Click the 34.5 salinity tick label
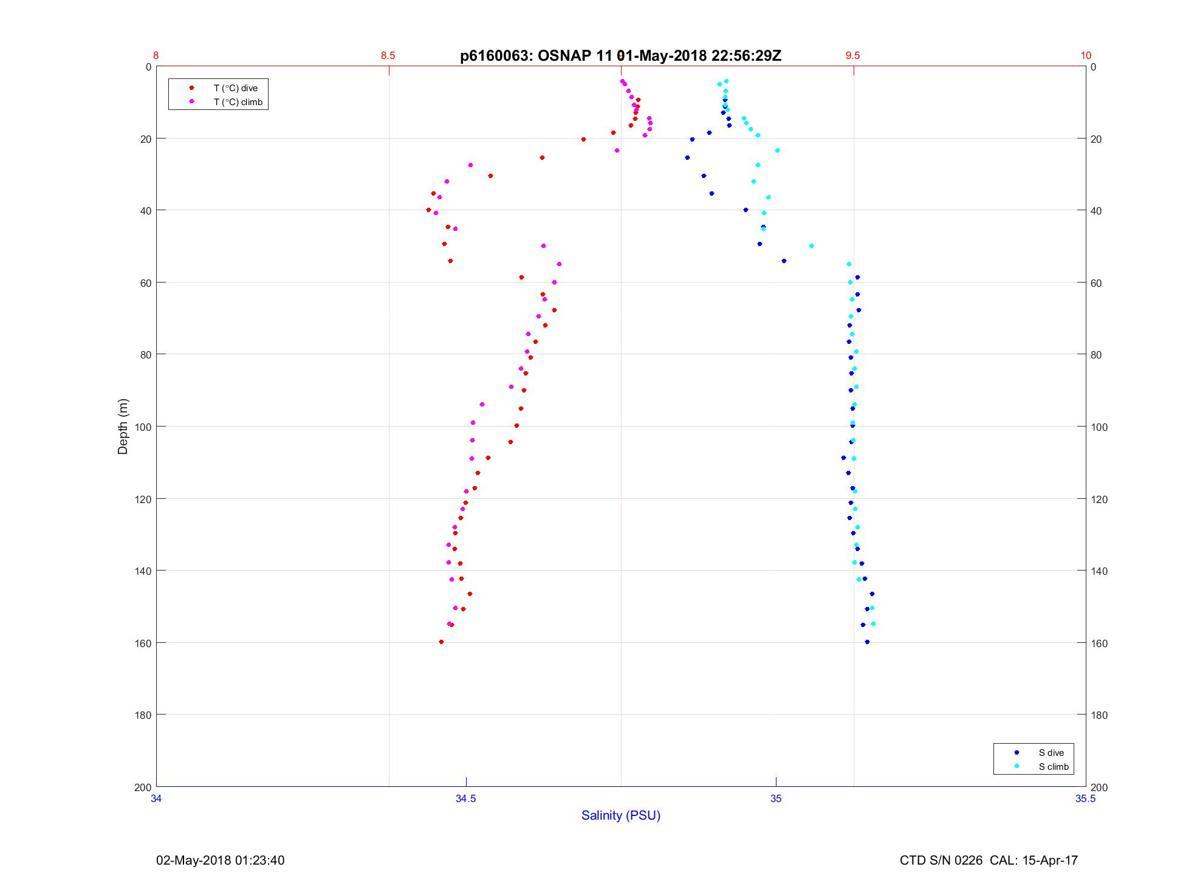 (x=466, y=799)
